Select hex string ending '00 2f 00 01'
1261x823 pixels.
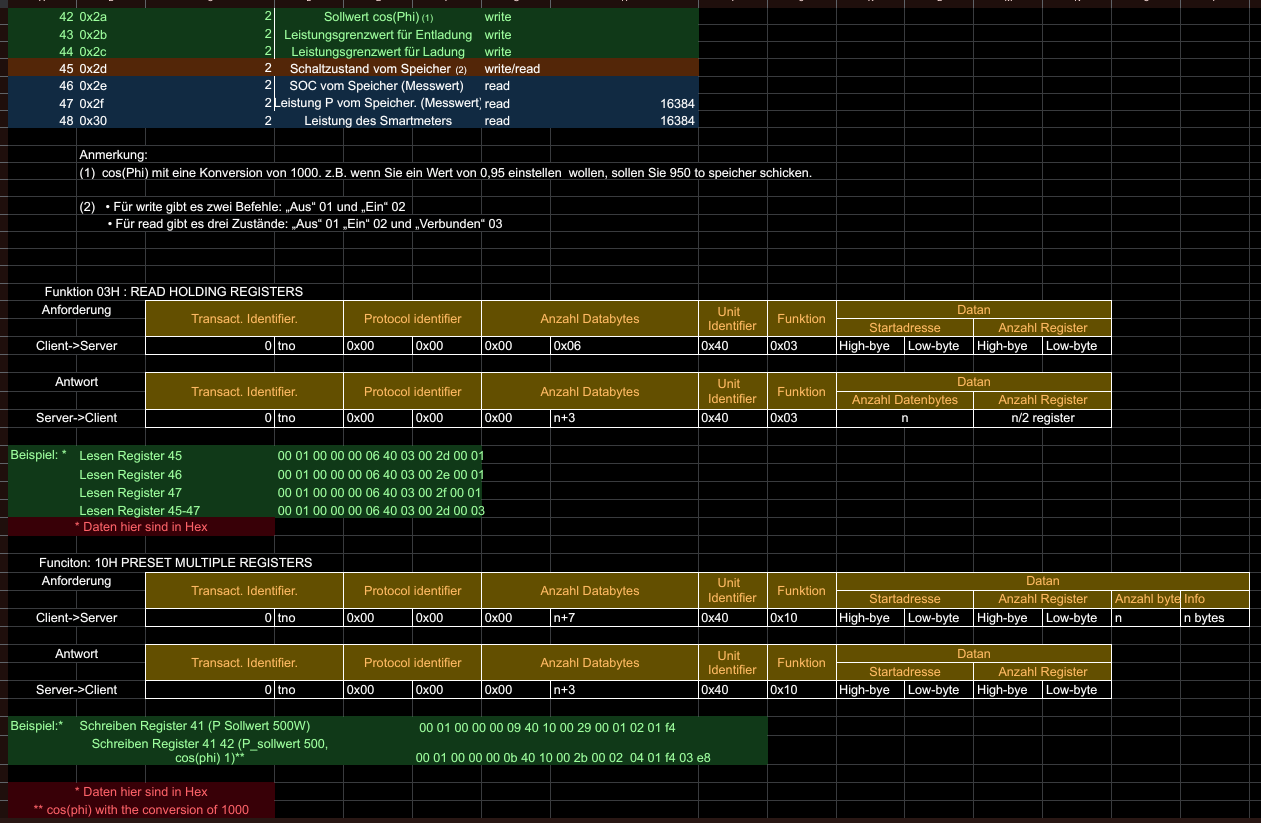[x=380, y=492]
